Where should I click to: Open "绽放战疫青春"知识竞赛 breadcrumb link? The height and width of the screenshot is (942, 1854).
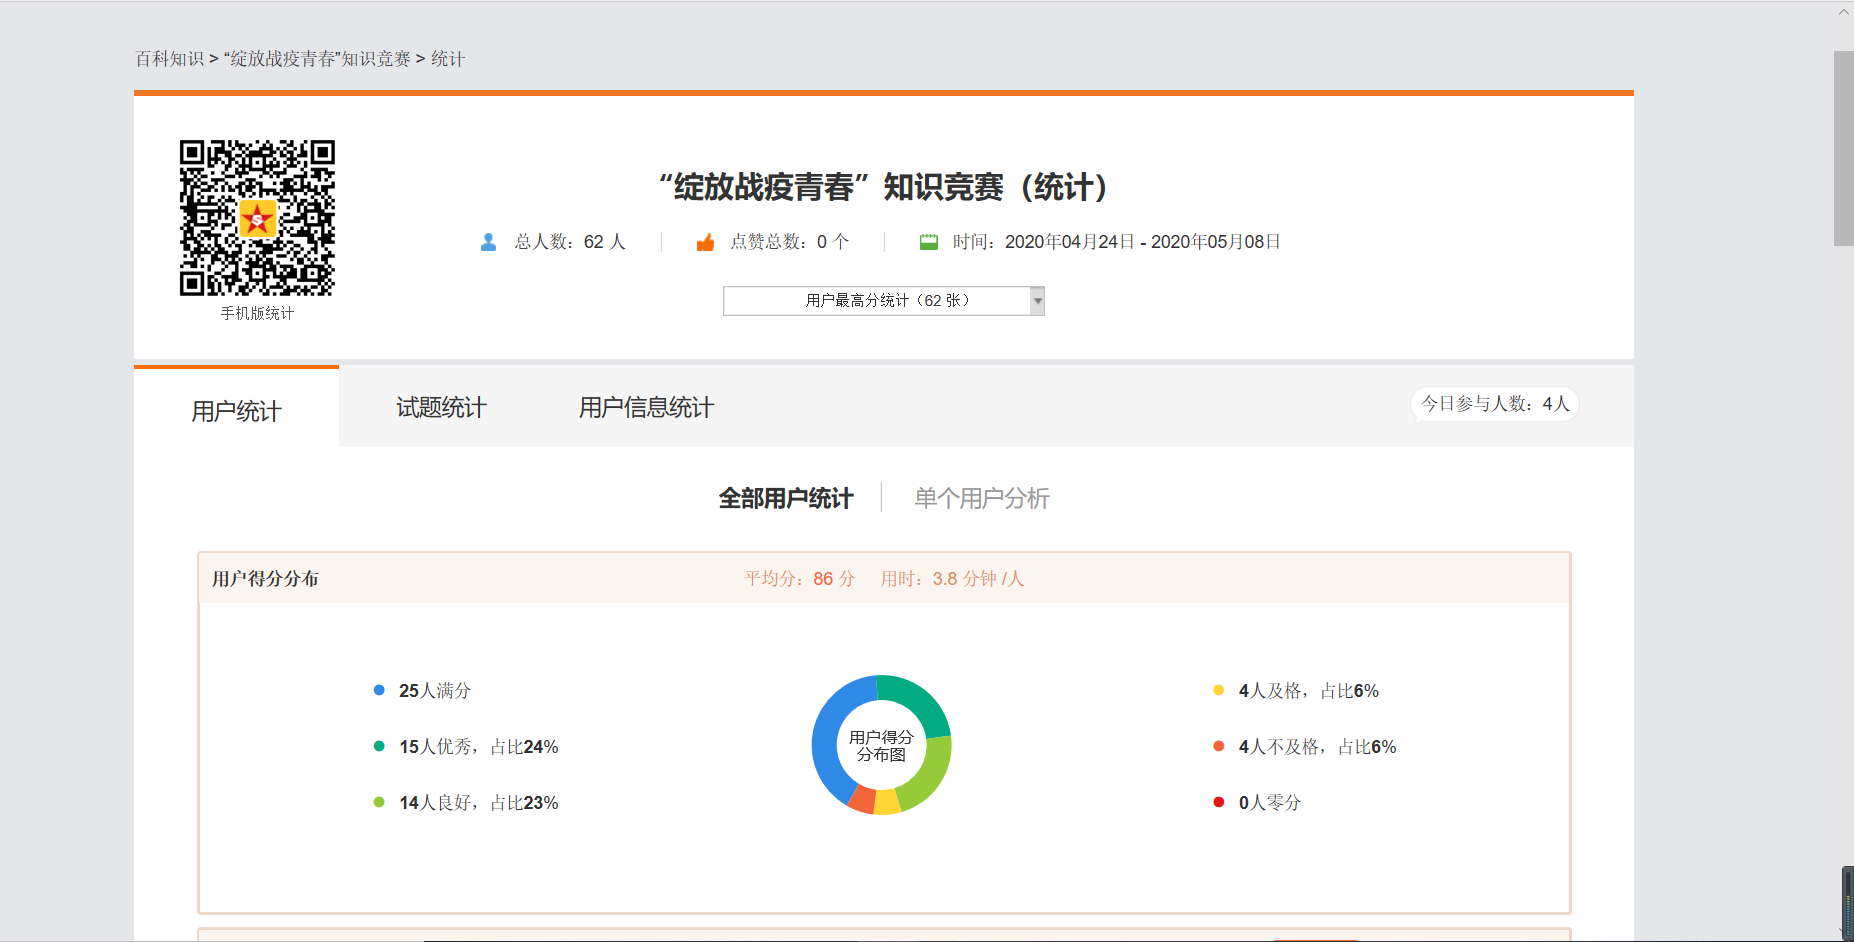click(x=317, y=59)
